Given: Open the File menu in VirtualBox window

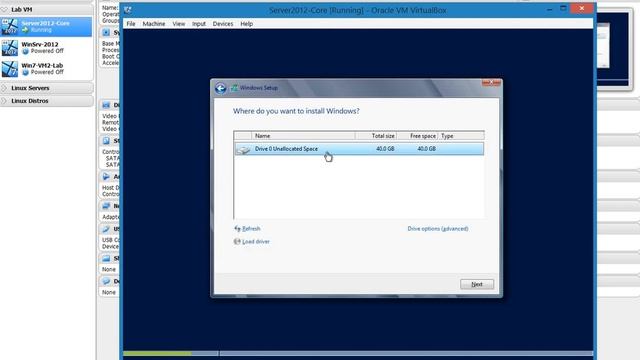Looking at the screenshot, I should [131, 24].
